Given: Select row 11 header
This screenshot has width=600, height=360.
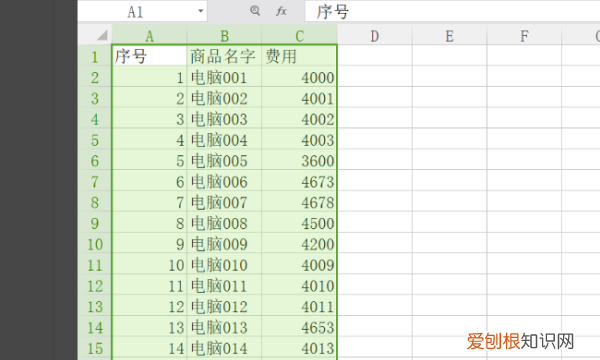Looking at the screenshot, I should (95, 265).
